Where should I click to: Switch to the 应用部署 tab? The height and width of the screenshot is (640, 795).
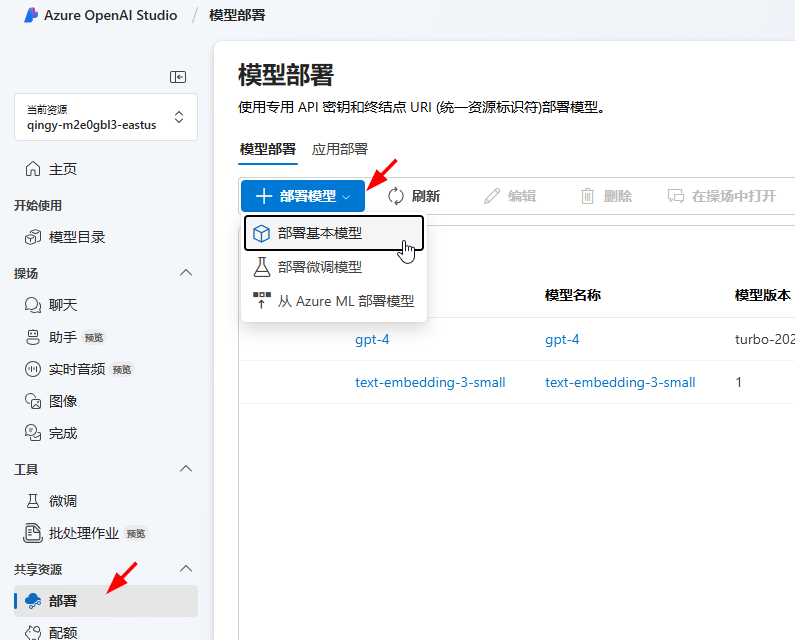(x=340, y=149)
